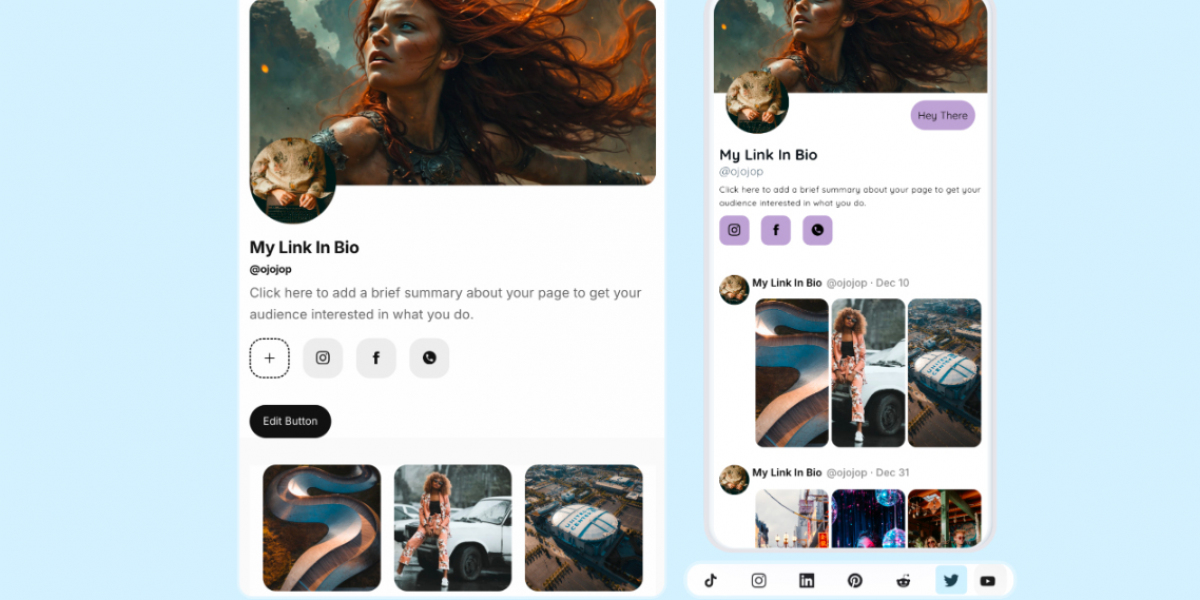
Task: Tap the purple Instagram icon in phone preview
Action: (734, 230)
